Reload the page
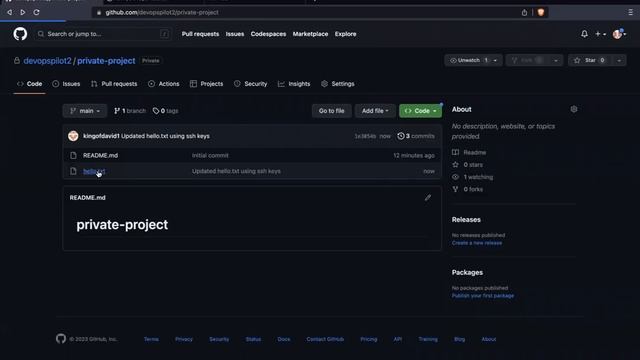Screen dimensions: 640x360 point(36,12)
